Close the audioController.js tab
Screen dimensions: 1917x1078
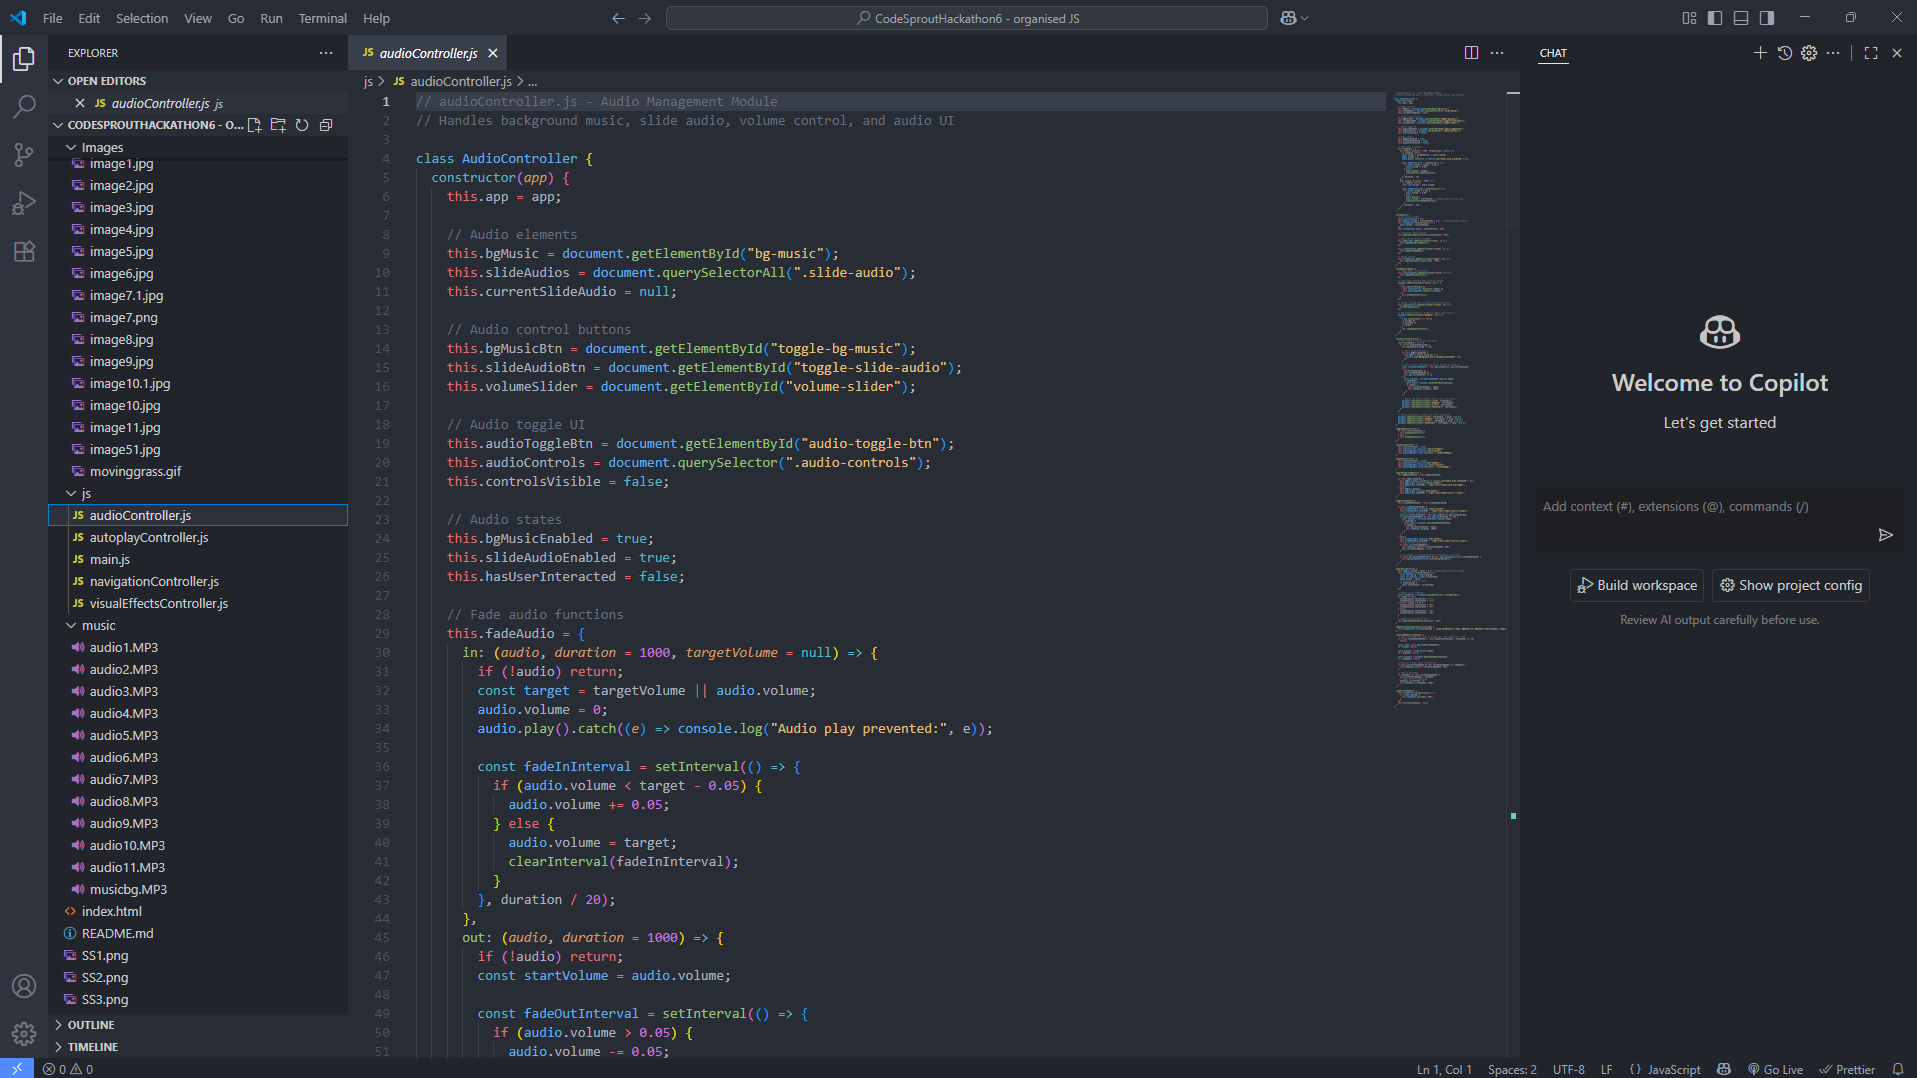point(492,53)
